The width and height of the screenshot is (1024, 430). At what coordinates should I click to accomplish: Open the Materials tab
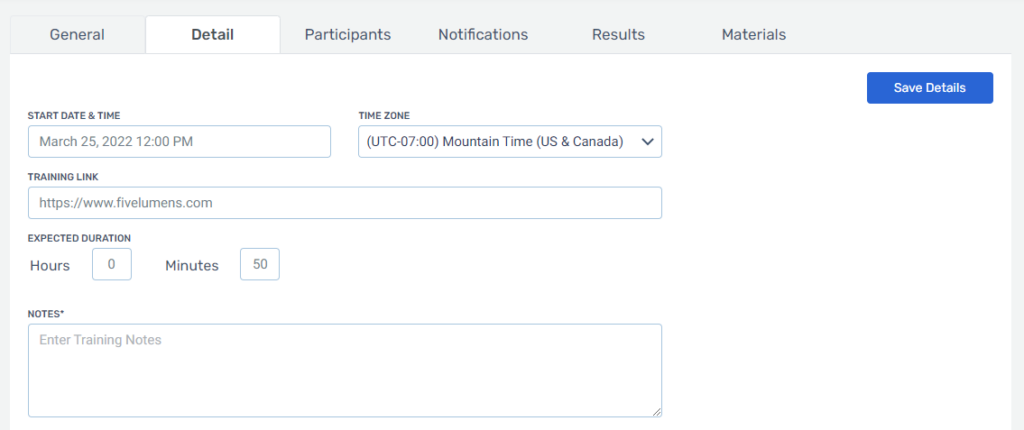754,35
